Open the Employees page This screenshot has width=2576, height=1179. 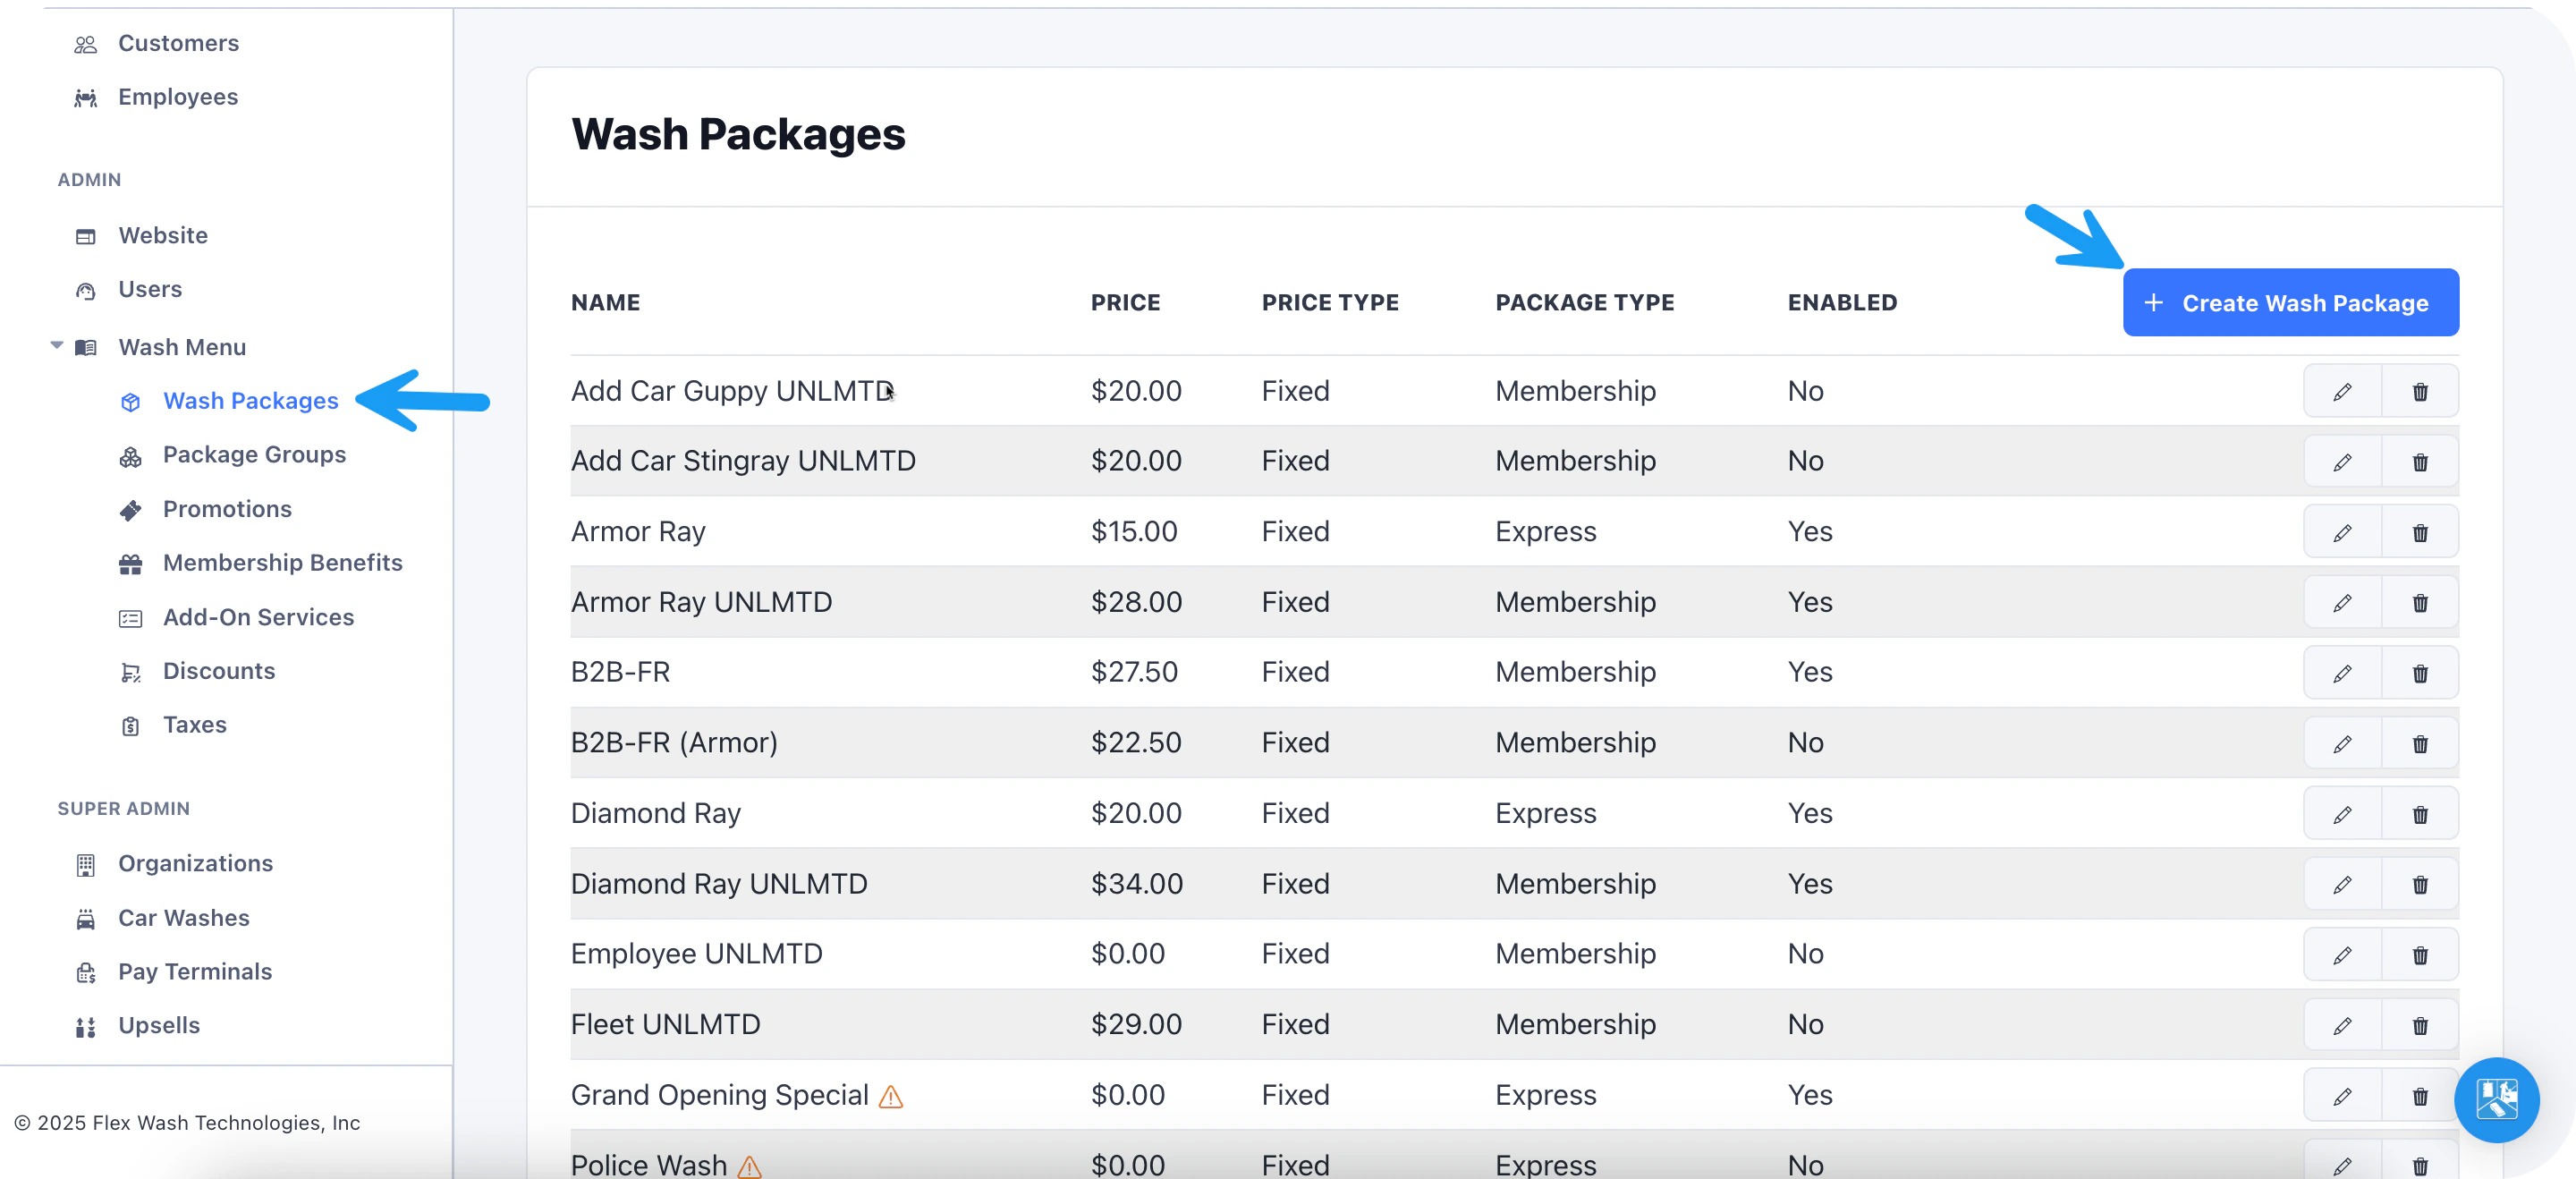(177, 97)
